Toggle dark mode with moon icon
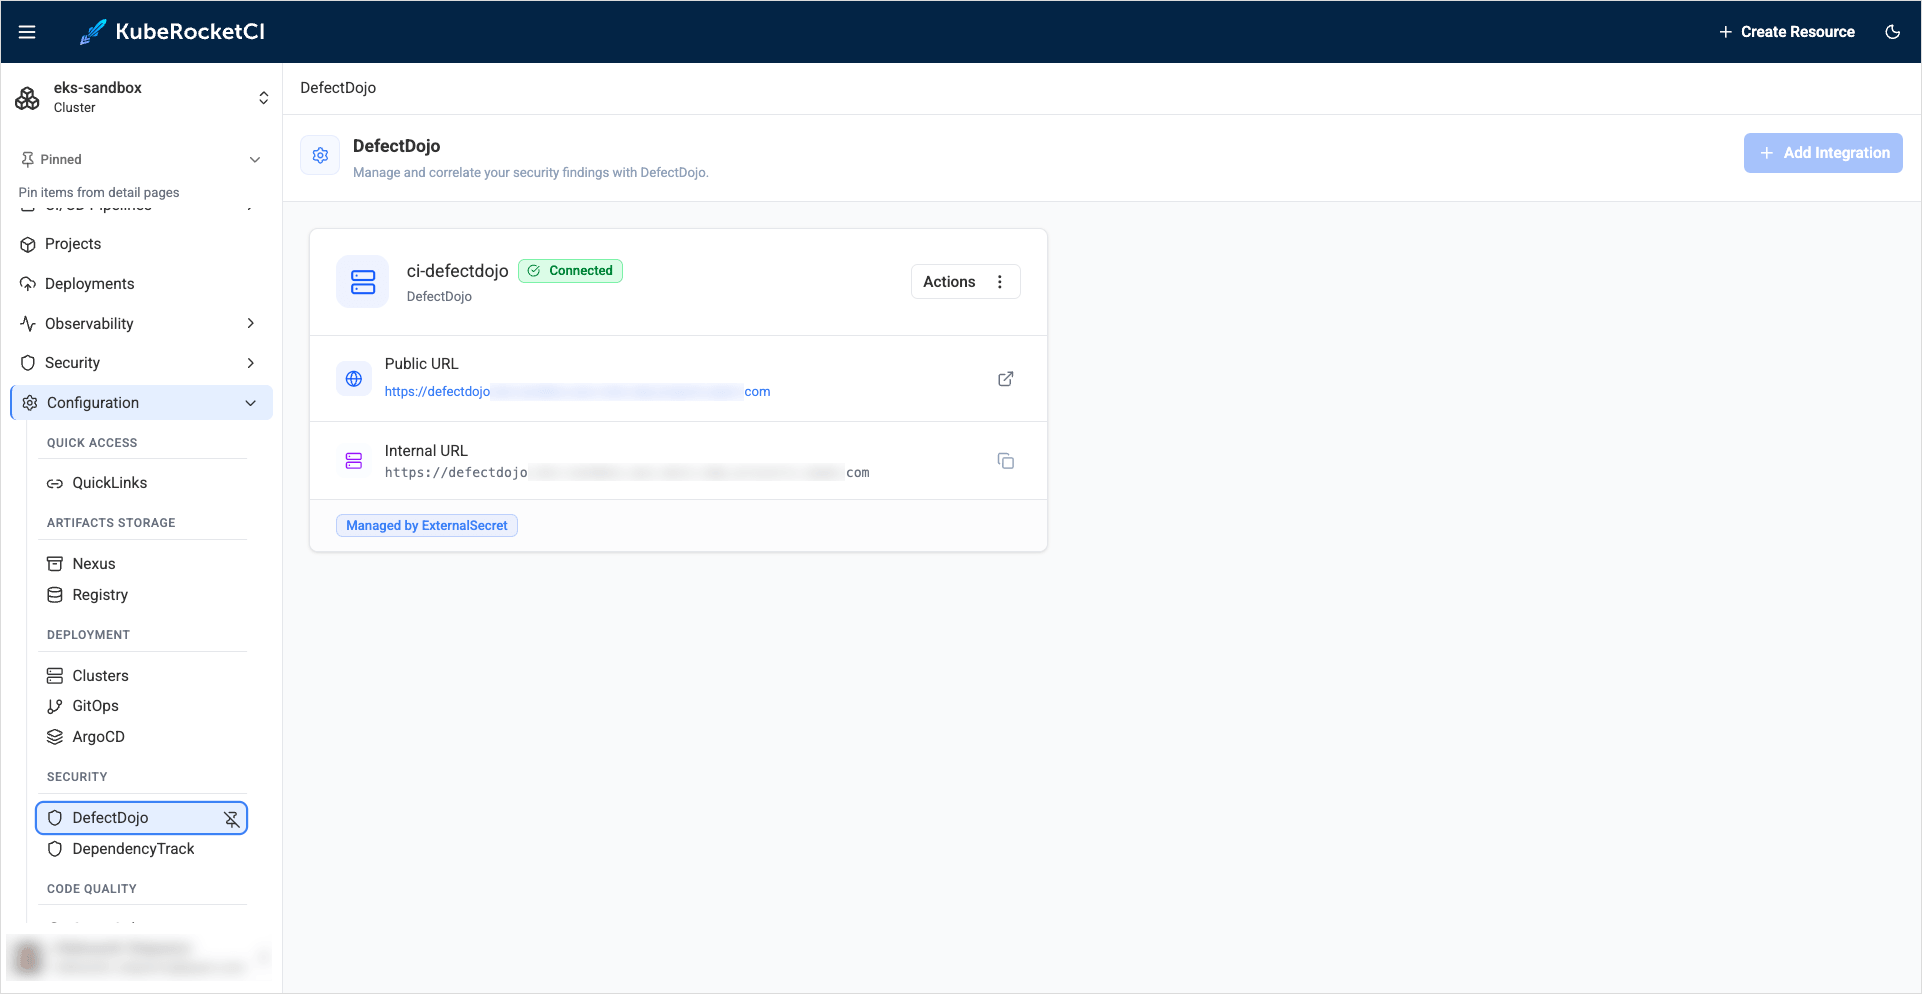The width and height of the screenshot is (1922, 994). [1892, 32]
